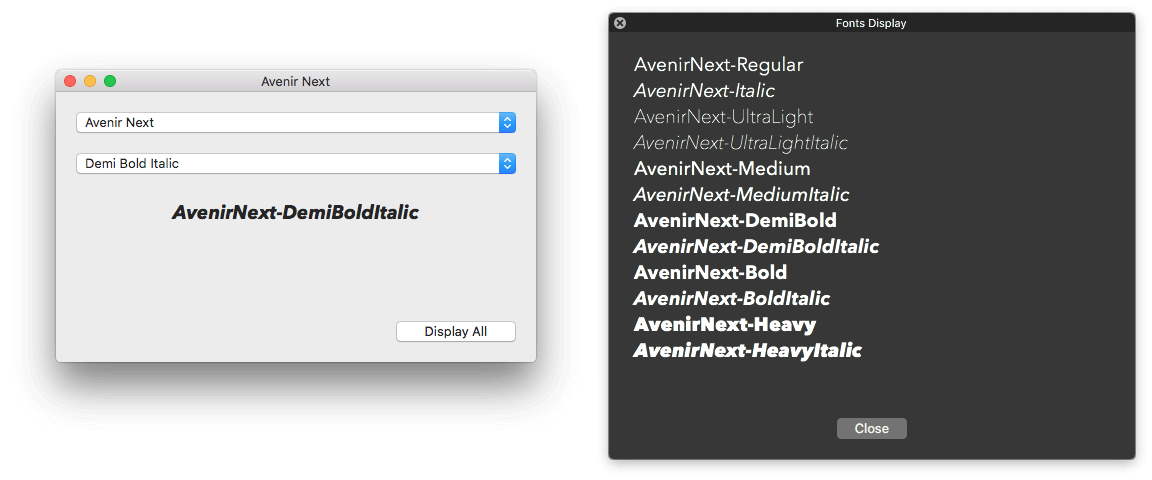Select AvenirNext-Regular in the fonts list
This screenshot has width=1152, height=480.
(x=718, y=65)
